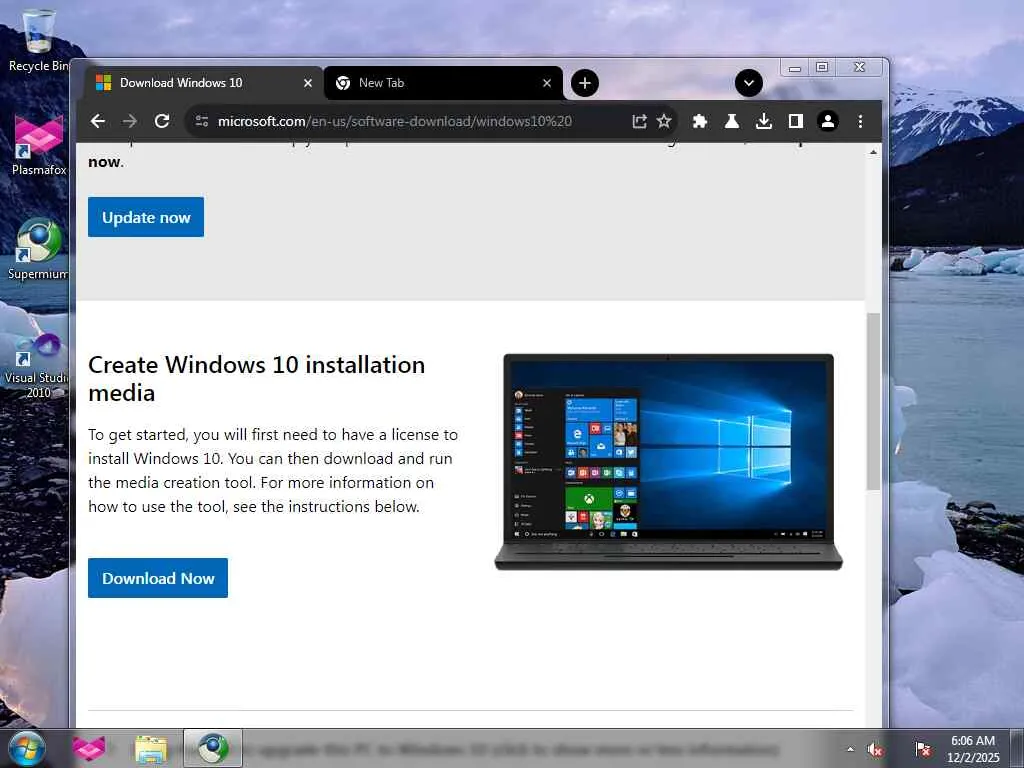This screenshot has width=1024, height=768.
Task: Open the Action Center flag icon
Action: (923, 749)
